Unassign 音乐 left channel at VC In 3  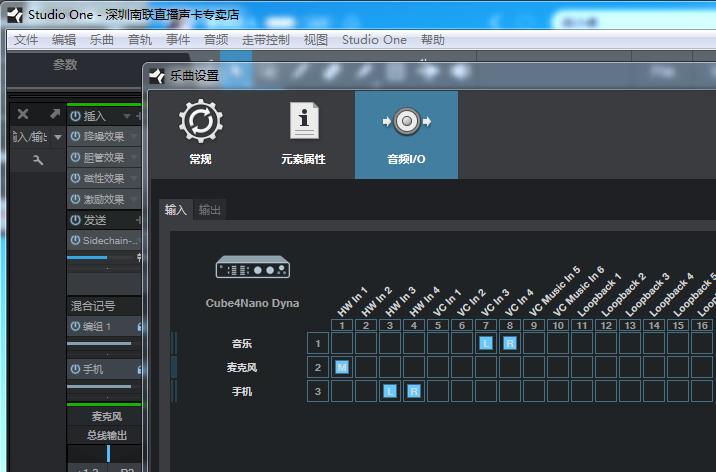click(486, 343)
